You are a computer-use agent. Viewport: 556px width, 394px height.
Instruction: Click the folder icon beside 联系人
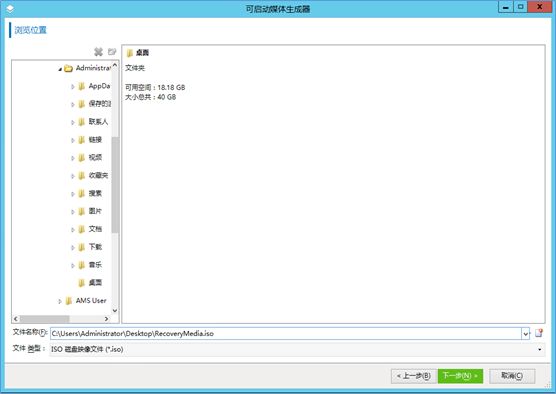(x=82, y=122)
